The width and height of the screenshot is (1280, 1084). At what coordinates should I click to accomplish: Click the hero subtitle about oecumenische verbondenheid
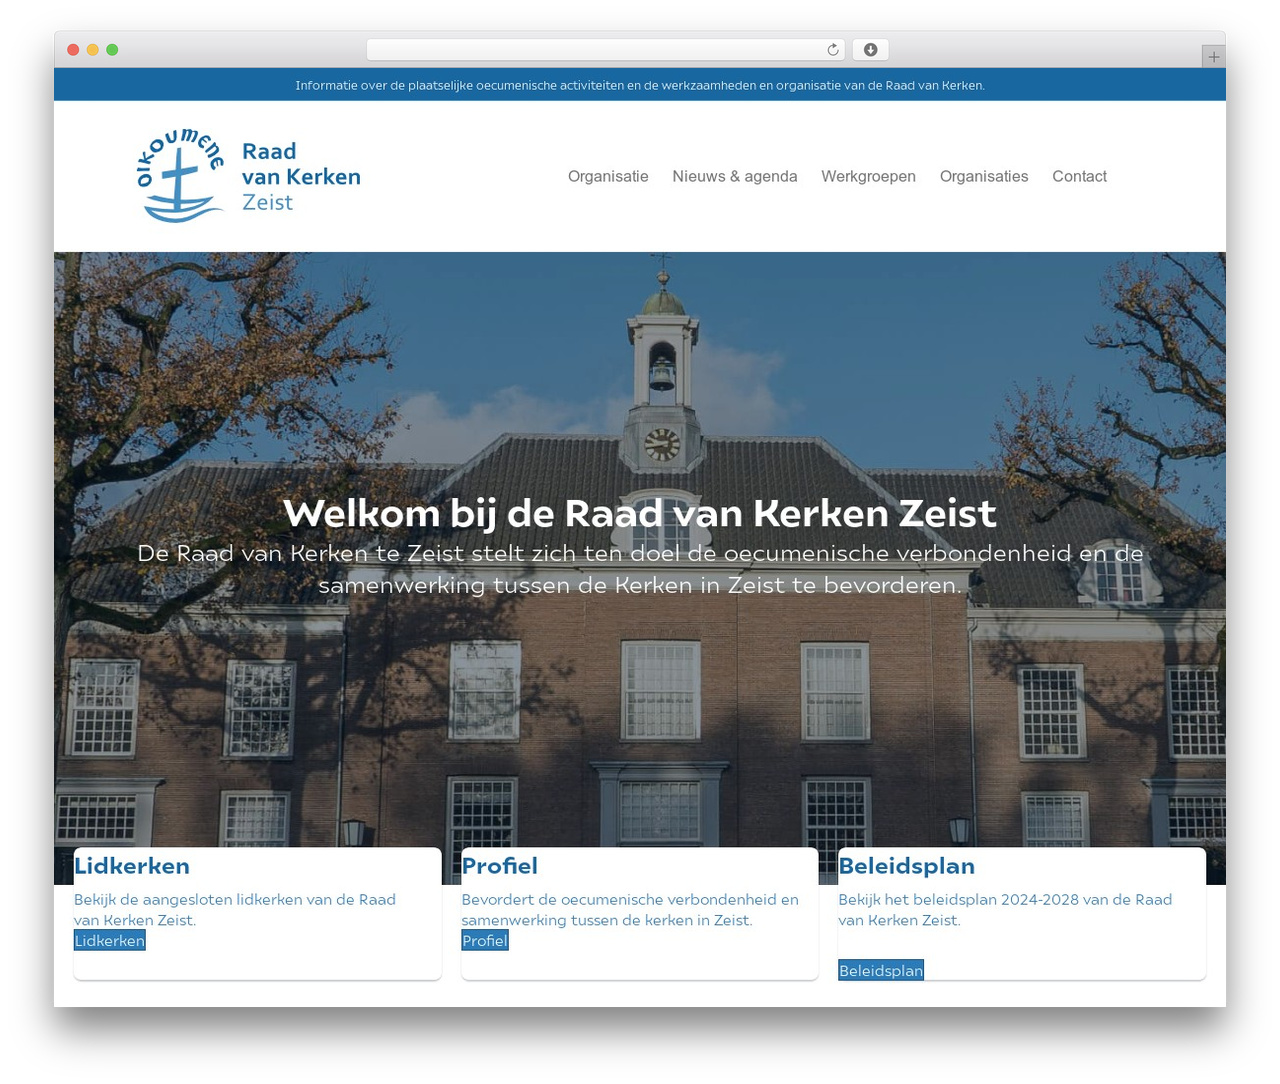[640, 569]
